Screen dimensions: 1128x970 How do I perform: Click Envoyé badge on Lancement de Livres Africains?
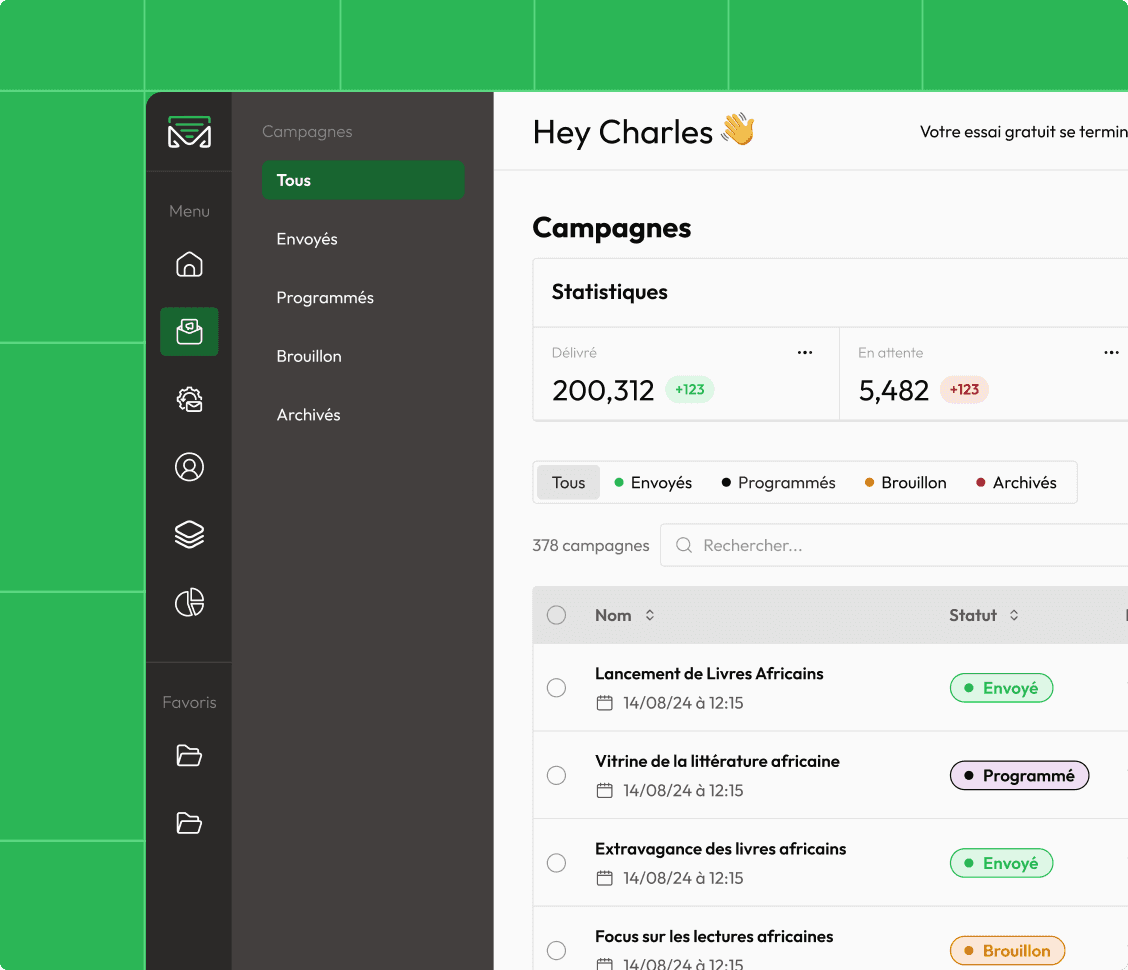(x=1001, y=688)
